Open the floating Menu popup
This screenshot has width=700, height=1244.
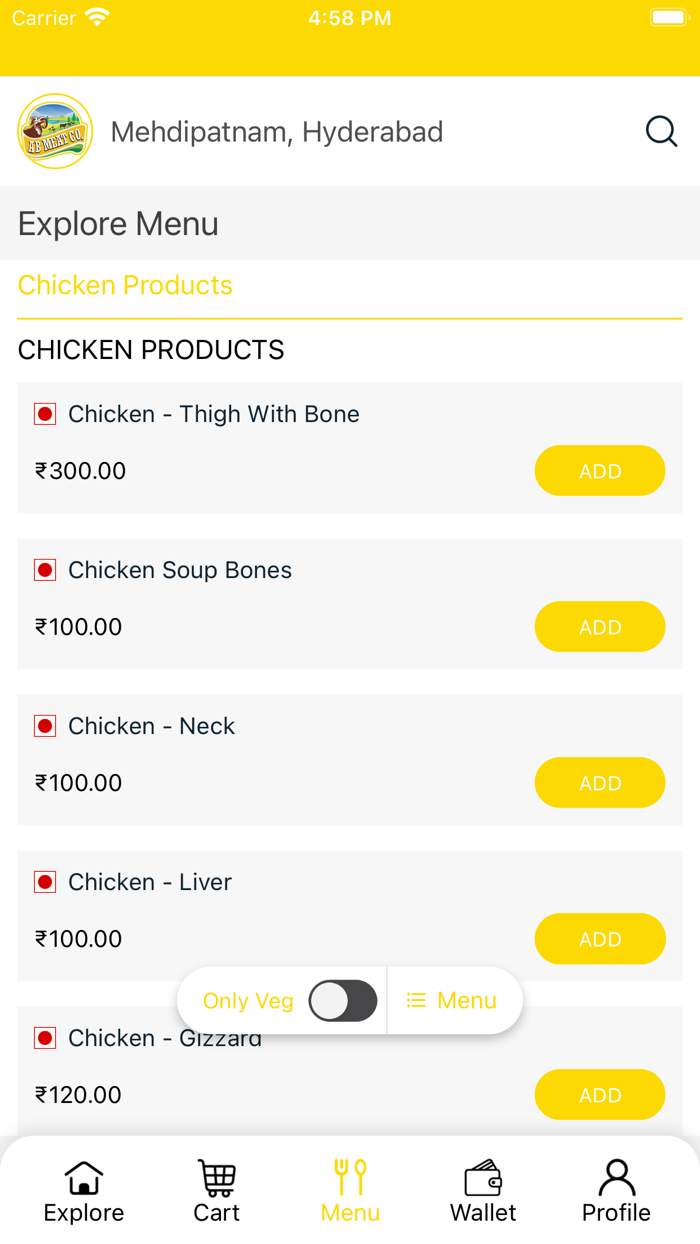pos(455,1000)
